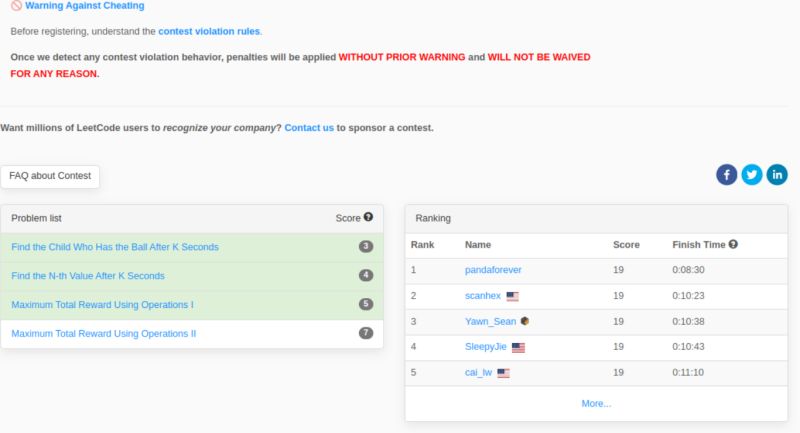The height and width of the screenshot is (433, 800).
Task: Click the US flag next to scanhex
Action: click(512, 296)
